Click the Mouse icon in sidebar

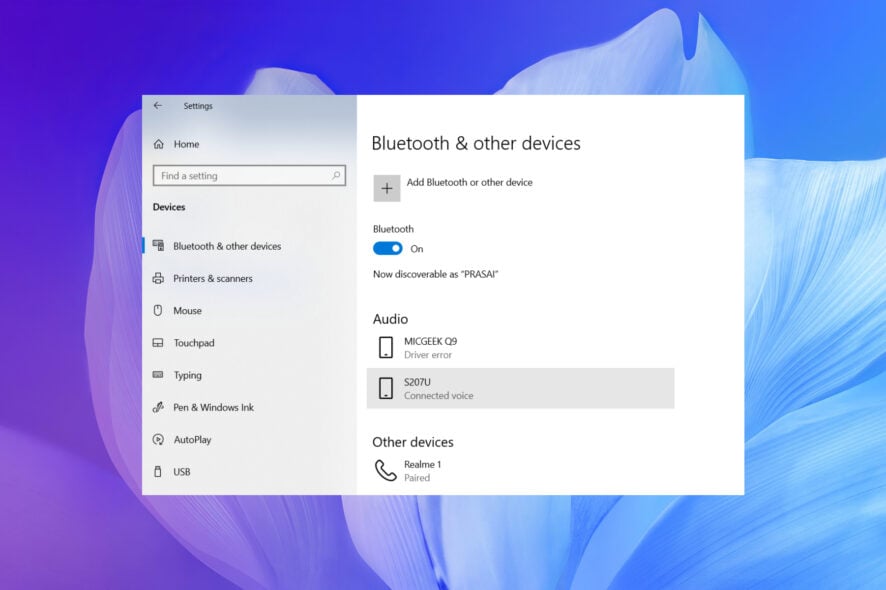tap(158, 311)
